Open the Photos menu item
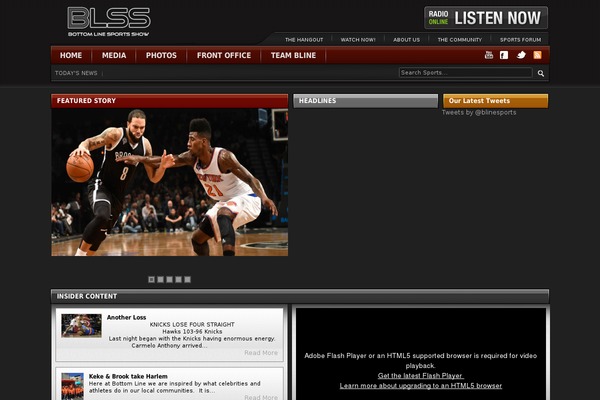This screenshot has width=600, height=400. 161,56
